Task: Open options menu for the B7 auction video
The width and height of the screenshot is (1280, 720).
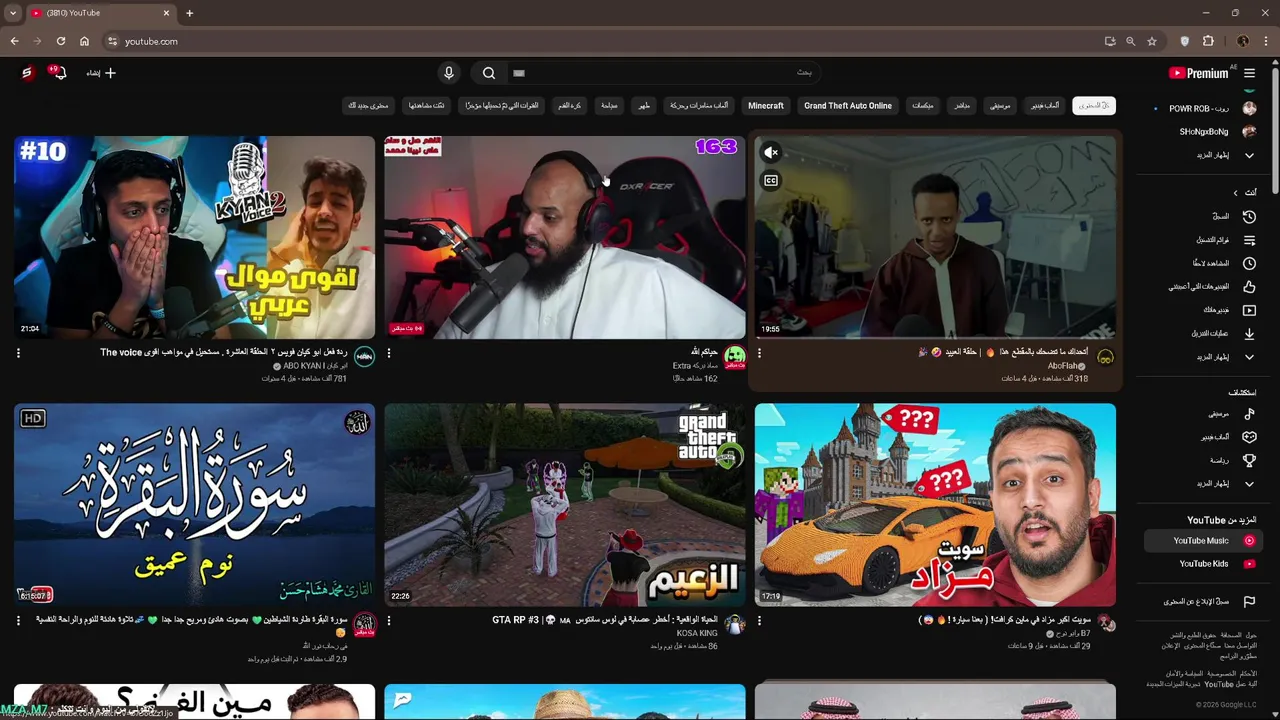Action: pos(759,621)
